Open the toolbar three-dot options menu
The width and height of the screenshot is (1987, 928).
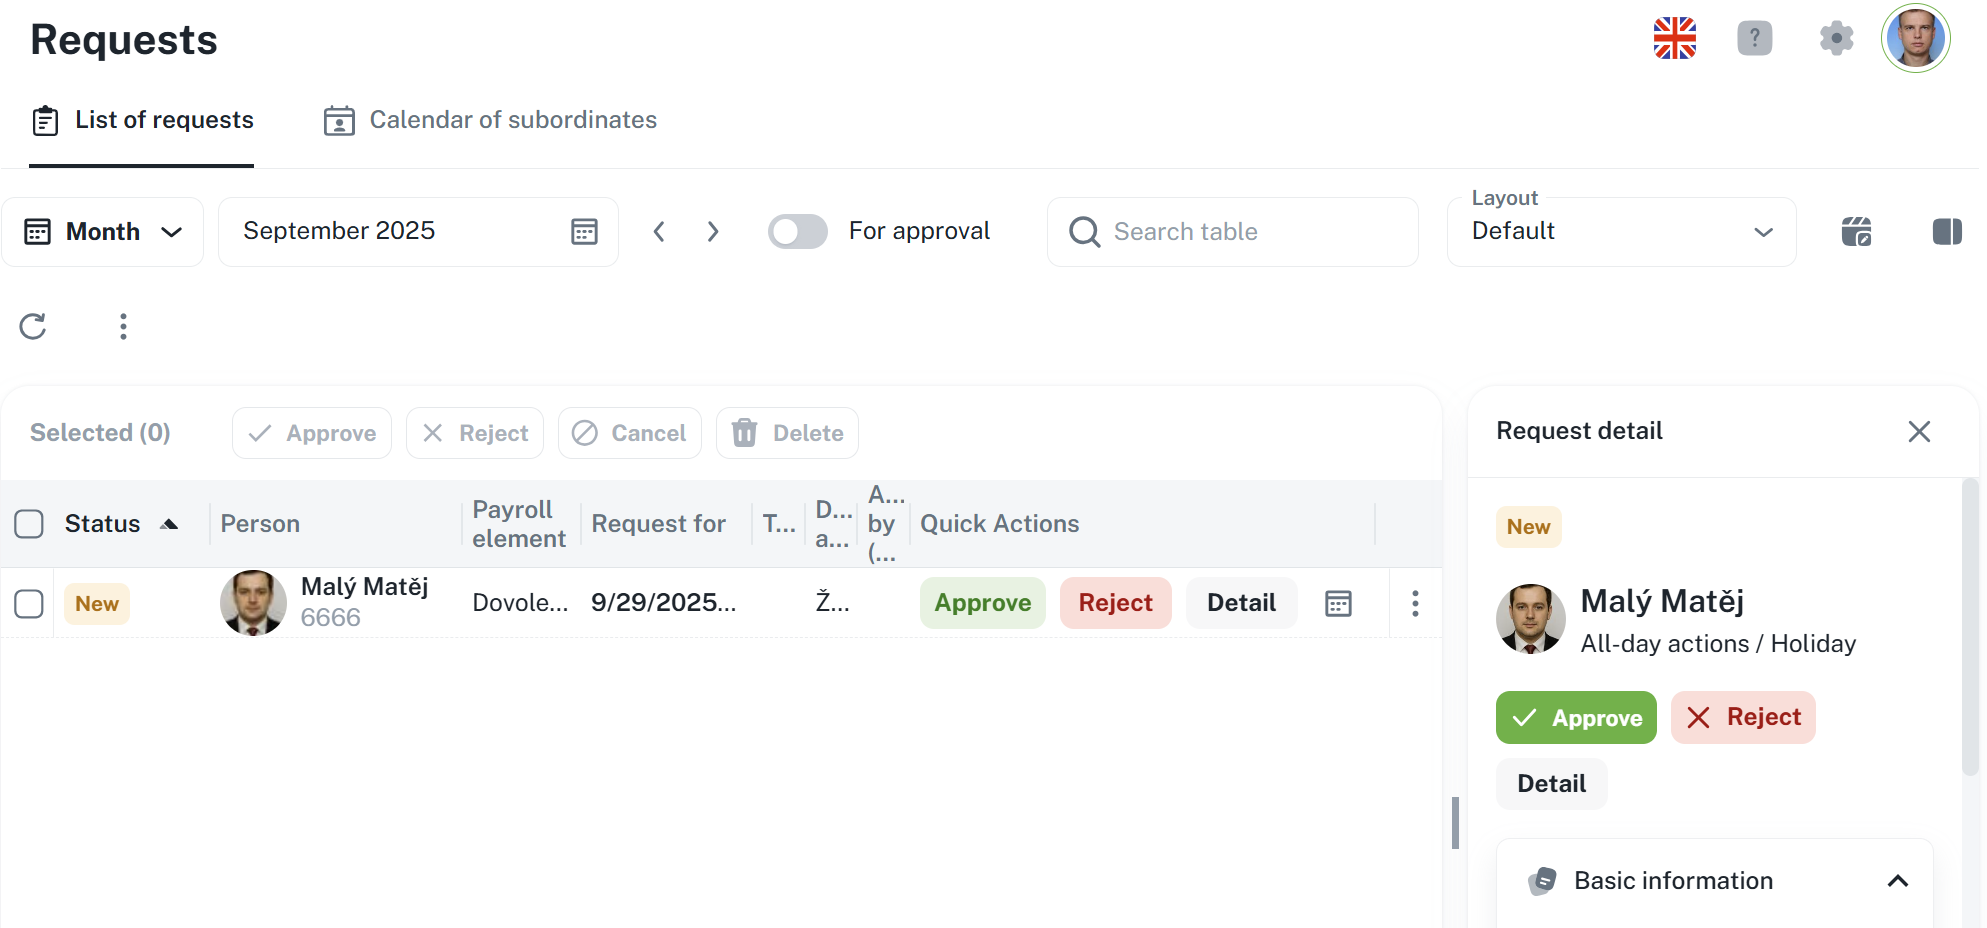pos(123,326)
